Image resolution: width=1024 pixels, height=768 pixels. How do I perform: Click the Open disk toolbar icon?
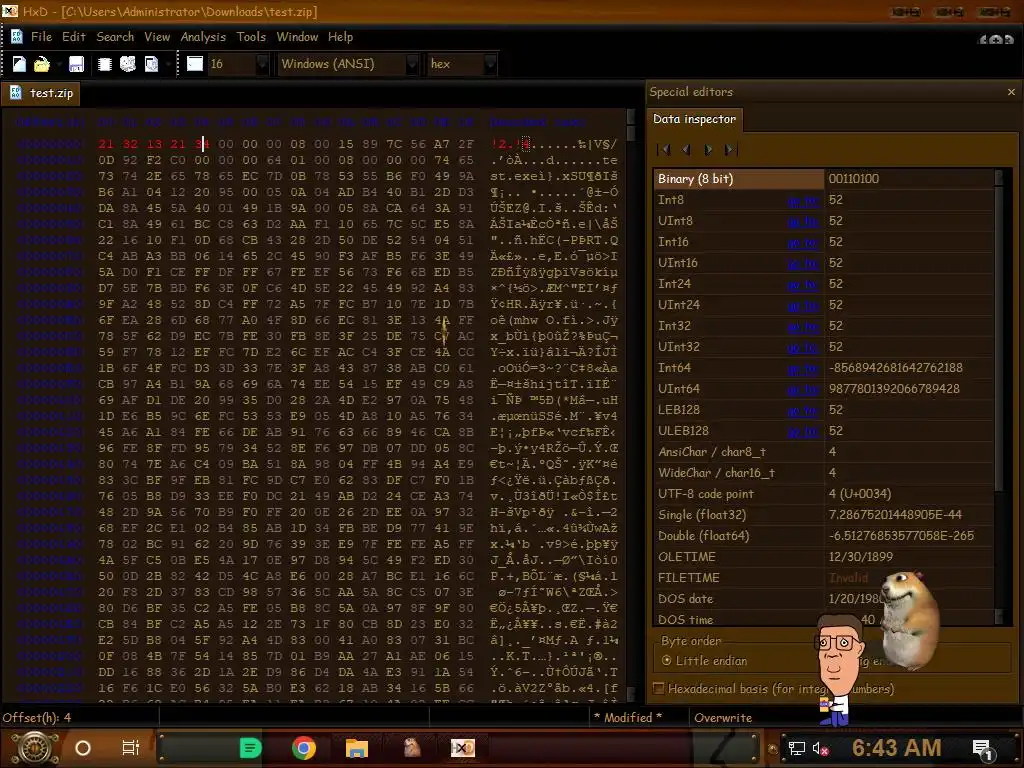(128, 64)
